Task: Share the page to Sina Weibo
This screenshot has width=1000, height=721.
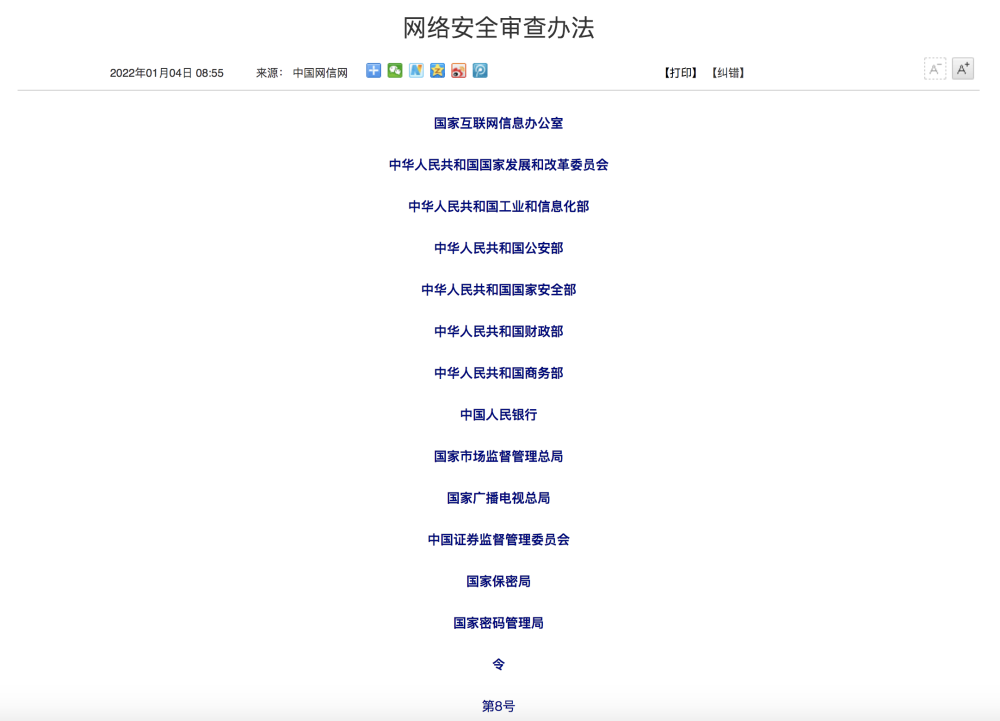Action: pos(459,71)
